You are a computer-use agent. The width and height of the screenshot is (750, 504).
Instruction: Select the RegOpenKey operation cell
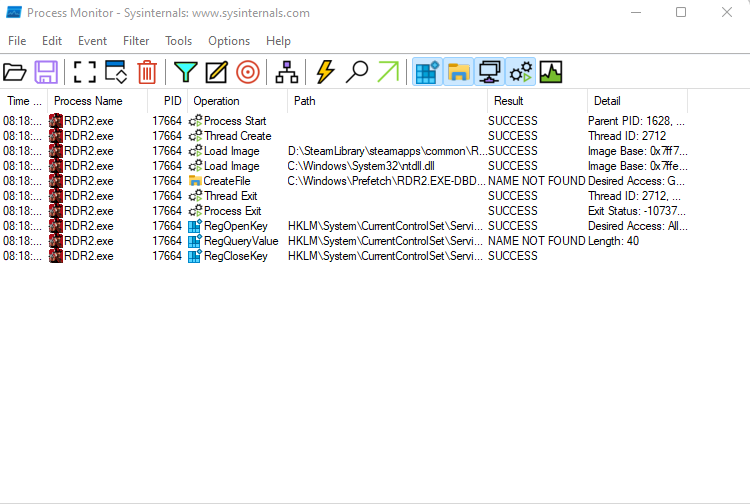click(x=228, y=226)
